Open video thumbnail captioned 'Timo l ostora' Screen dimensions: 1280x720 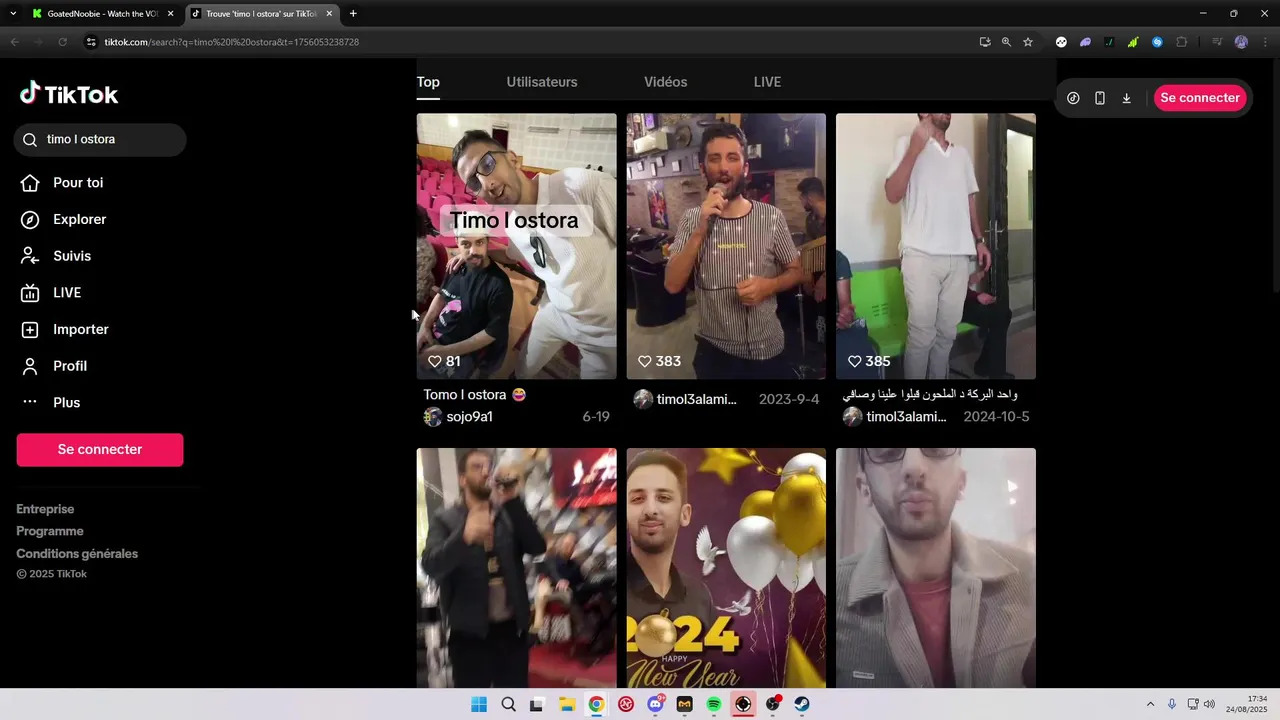pyautogui.click(x=516, y=246)
